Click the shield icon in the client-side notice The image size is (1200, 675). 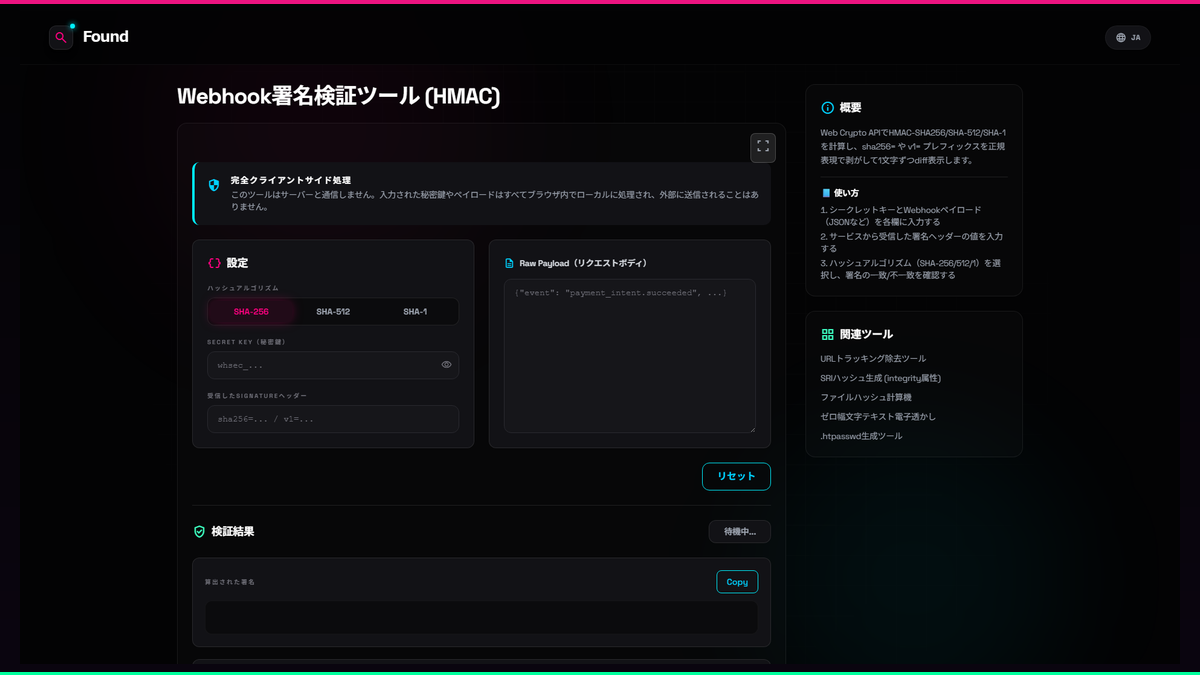(213, 185)
